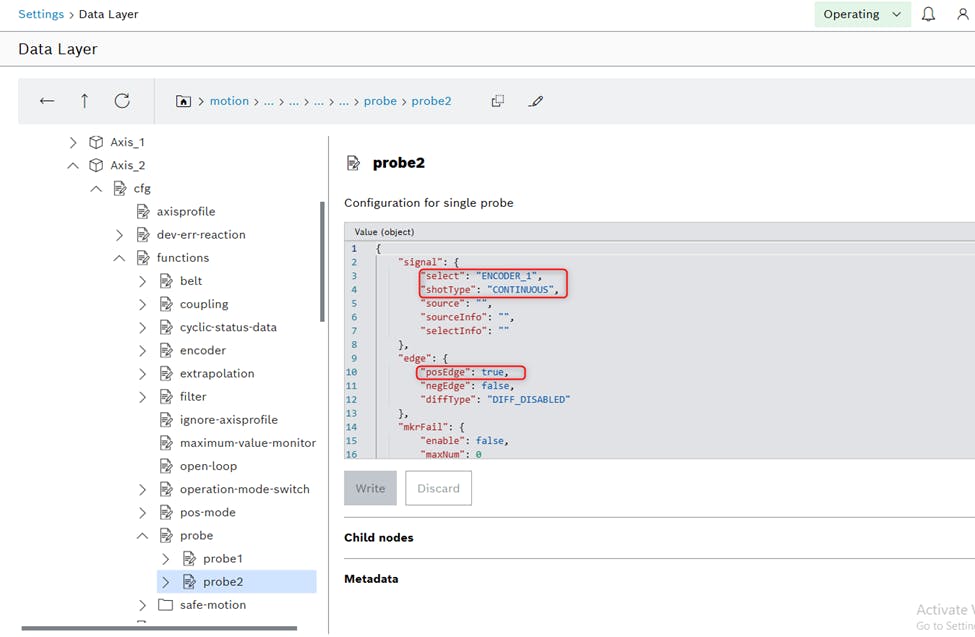Collapse the probe tree node
975x637 pixels.
point(143,535)
